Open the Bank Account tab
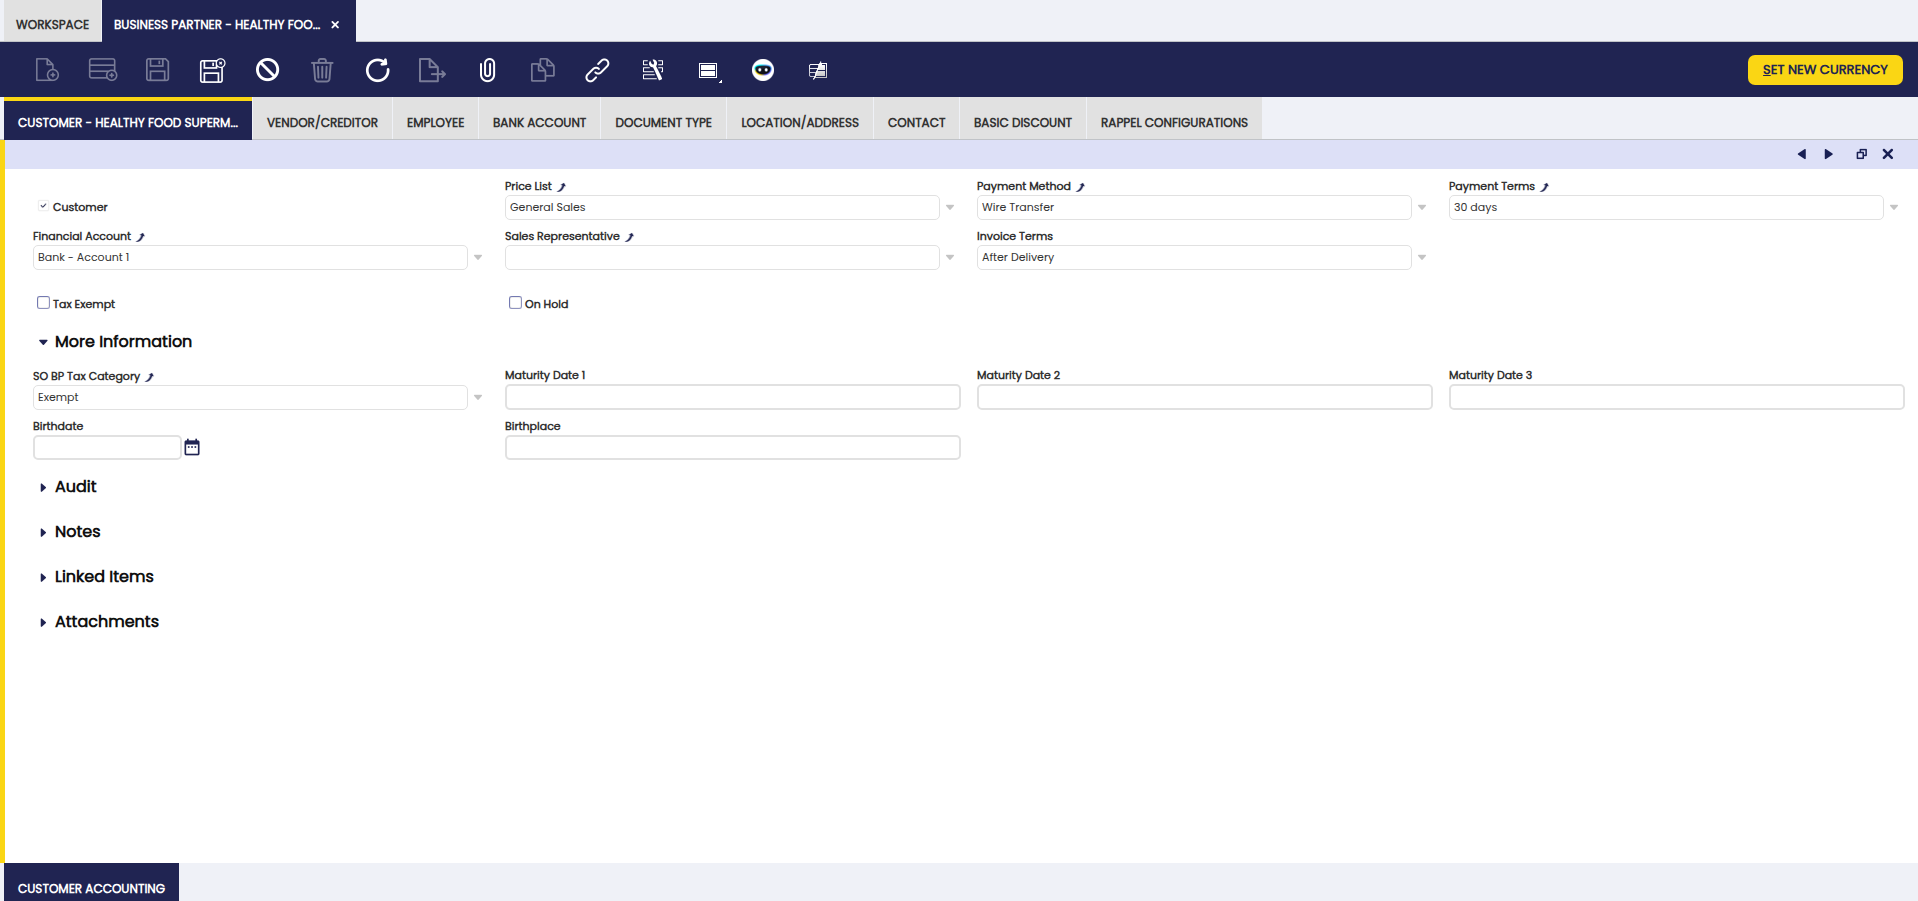This screenshot has height=901, width=1918. coord(539,122)
